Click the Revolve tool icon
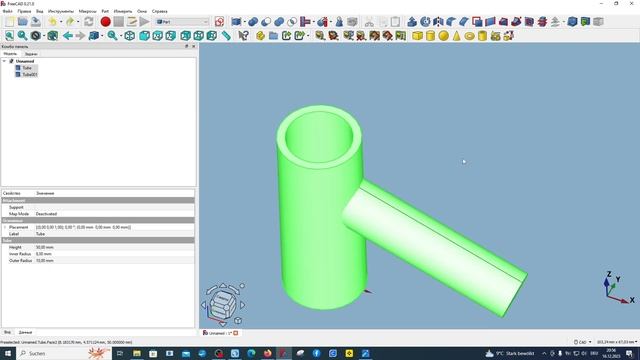Viewport: 640px width, 360px height. 425,22
